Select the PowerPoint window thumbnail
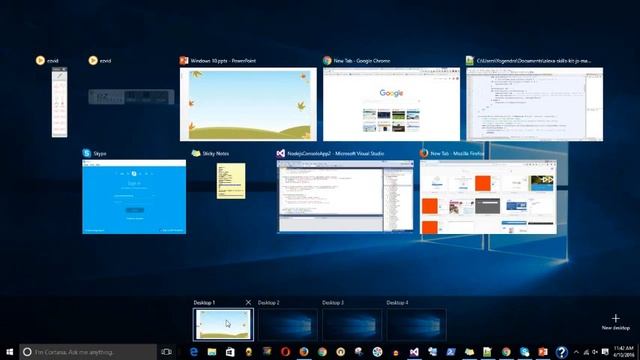The image size is (640, 360). (x=248, y=104)
